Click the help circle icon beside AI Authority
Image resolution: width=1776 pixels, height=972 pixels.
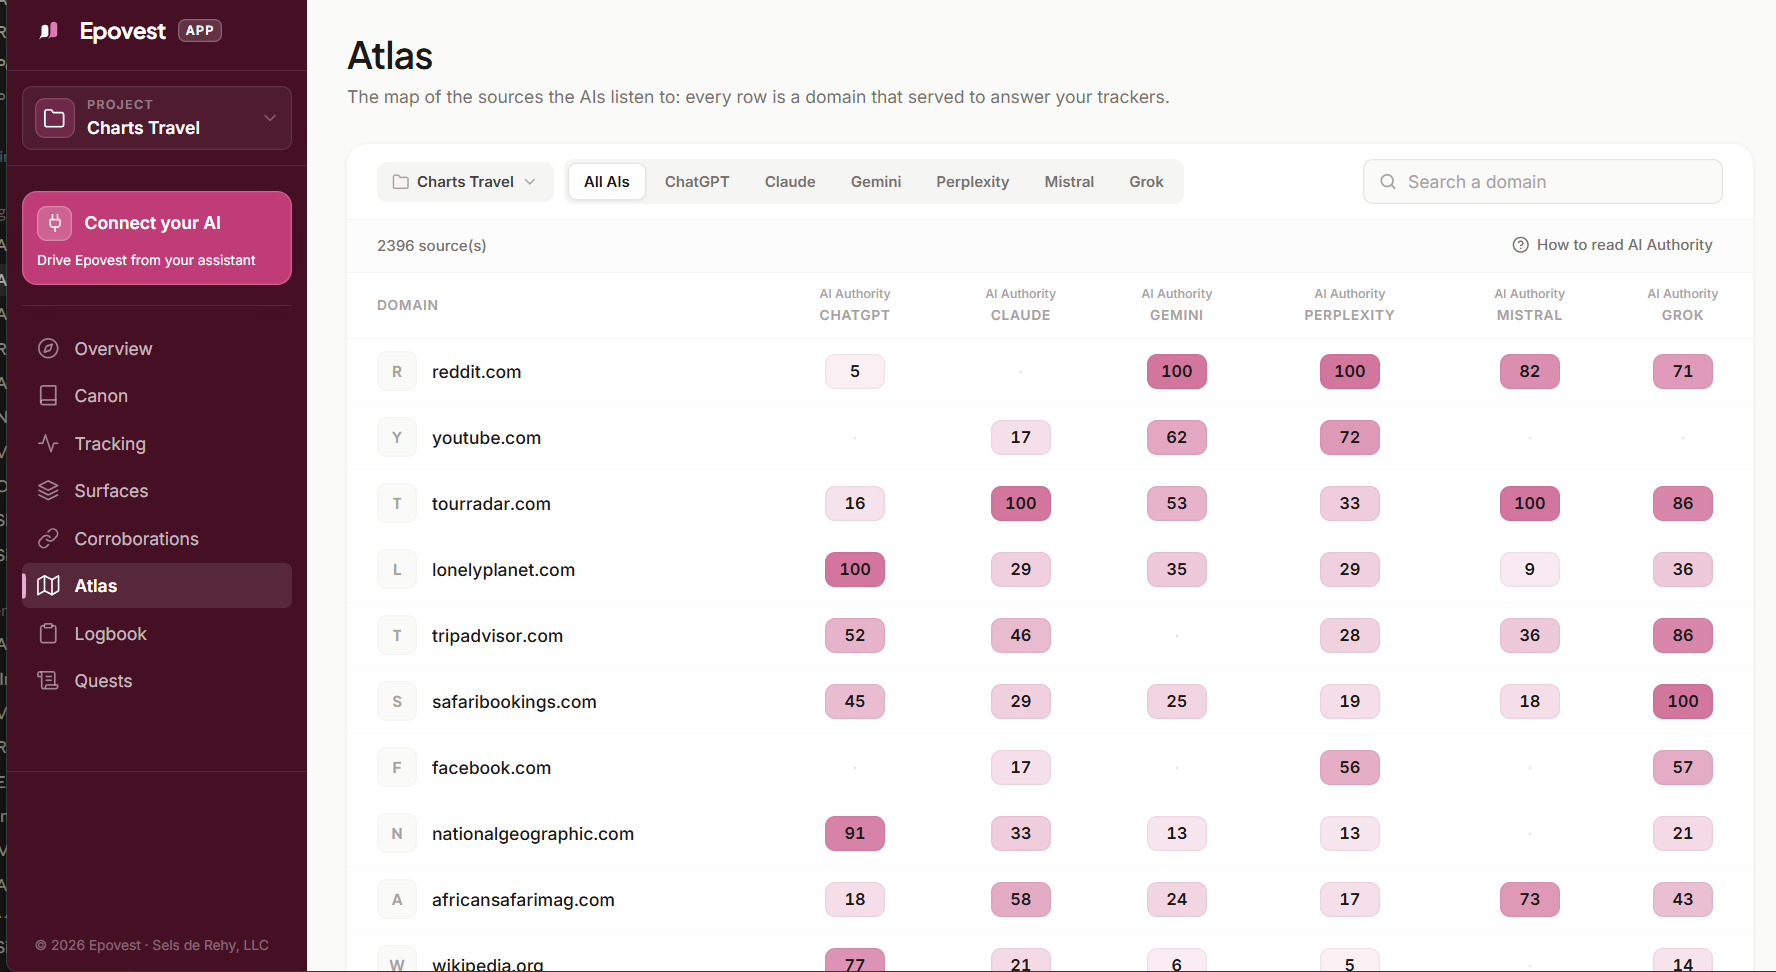click(x=1521, y=245)
